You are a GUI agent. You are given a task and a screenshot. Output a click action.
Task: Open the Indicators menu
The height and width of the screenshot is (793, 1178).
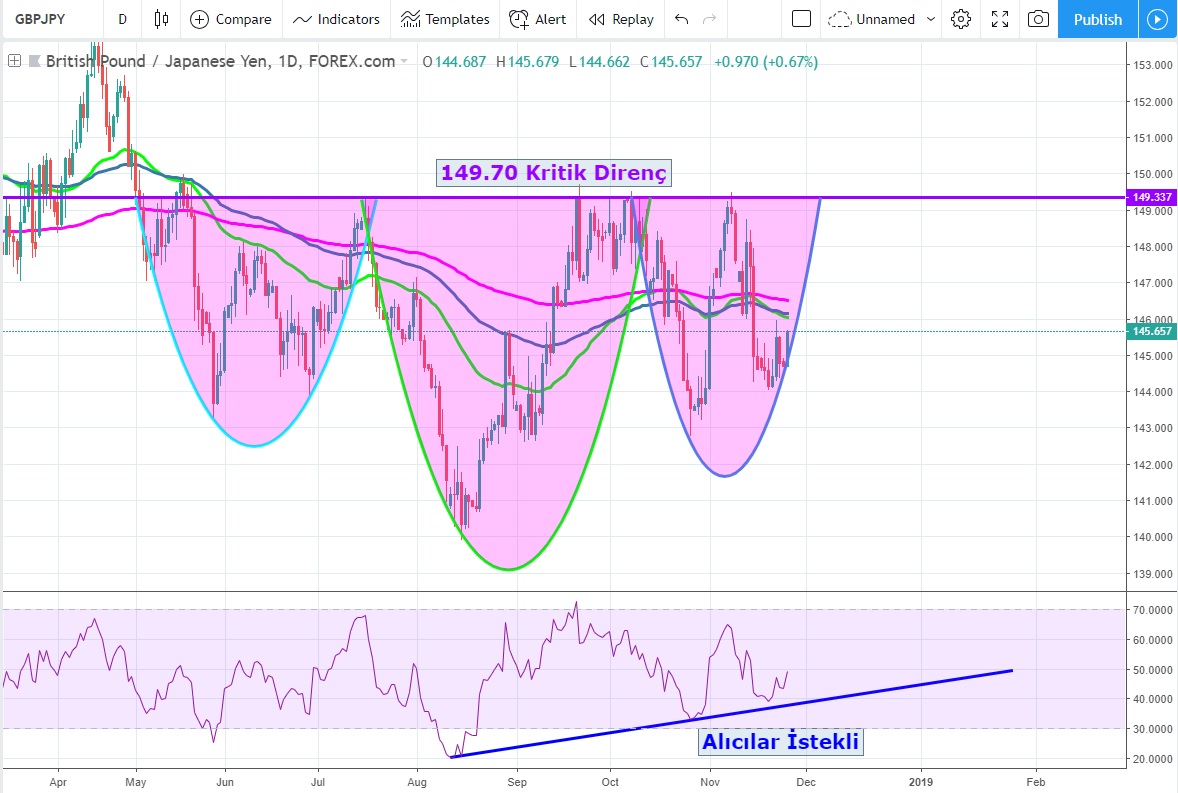337,19
